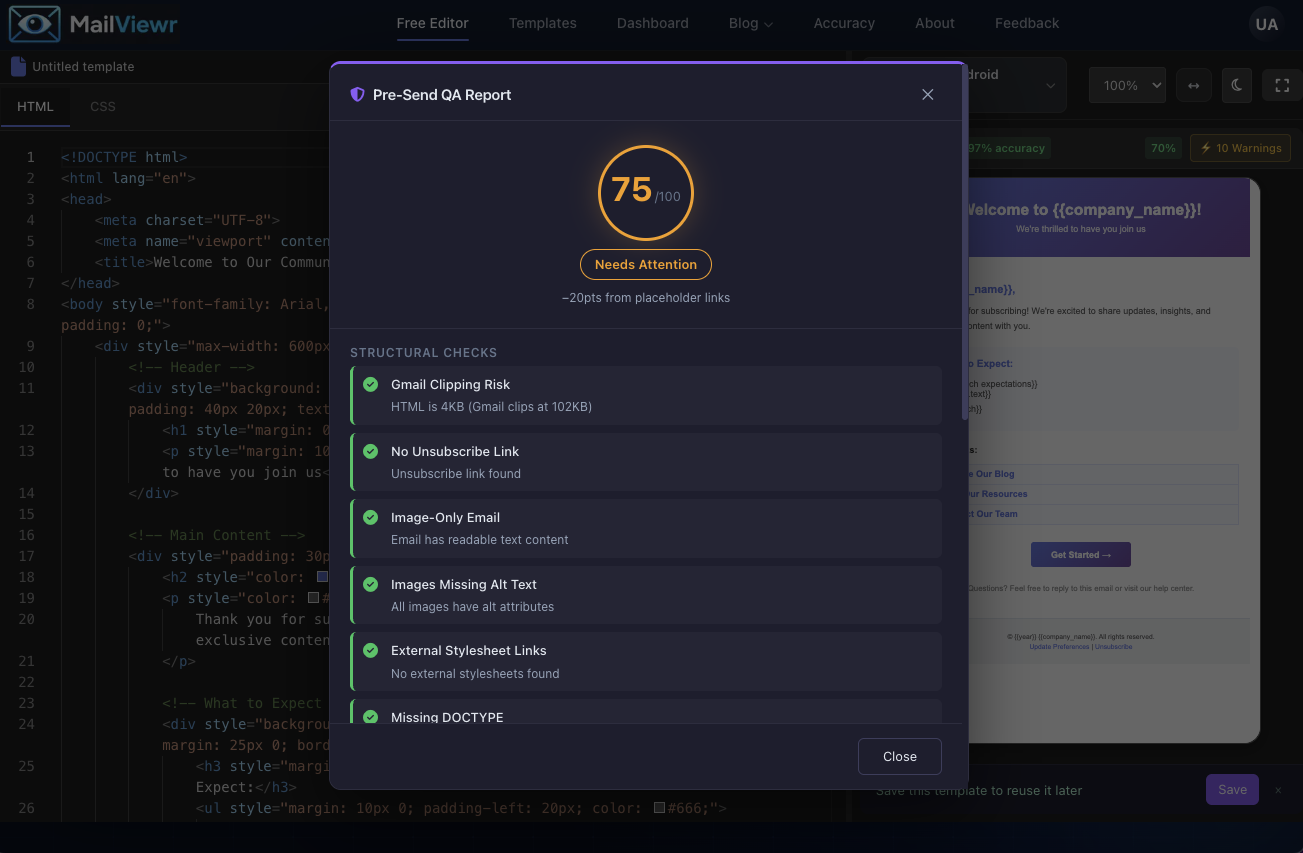The width and height of the screenshot is (1303, 853).
Task: Open the Templates nav item
Action: [x=543, y=23]
